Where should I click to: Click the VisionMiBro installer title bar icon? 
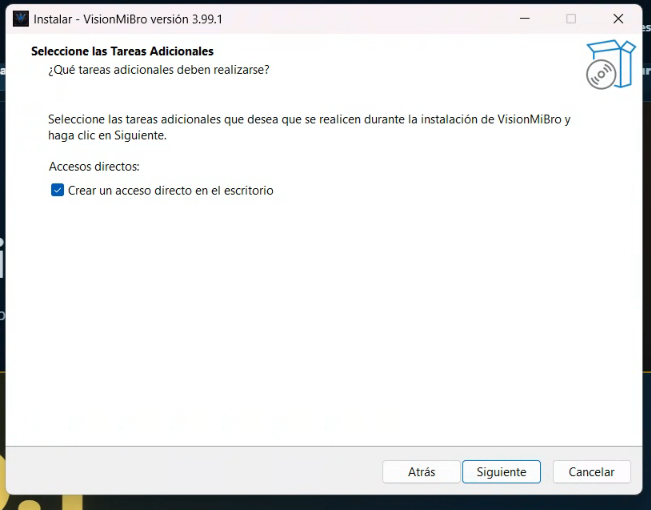21,19
